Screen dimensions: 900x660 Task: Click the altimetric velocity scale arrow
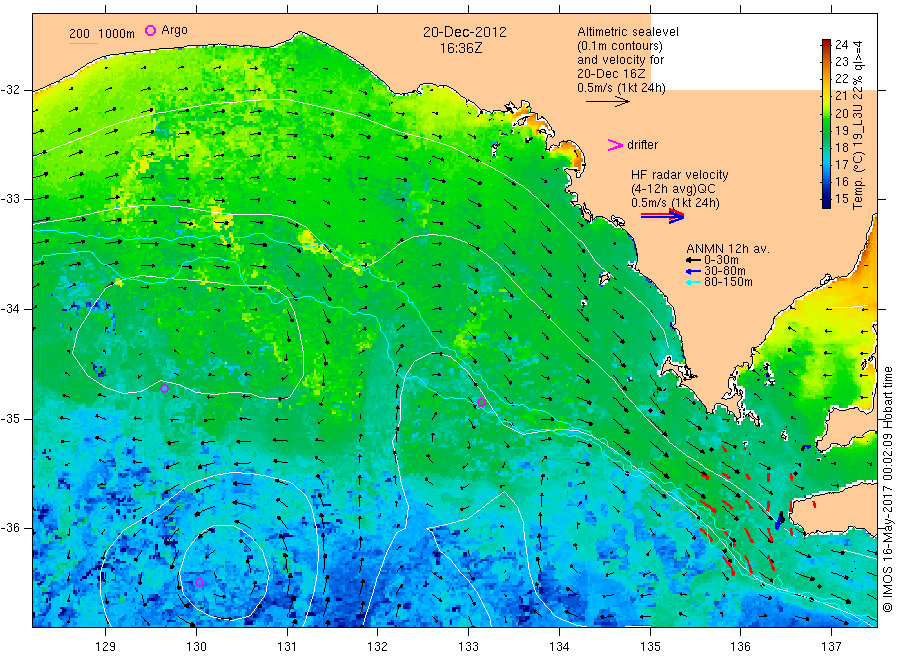coord(607,102)
